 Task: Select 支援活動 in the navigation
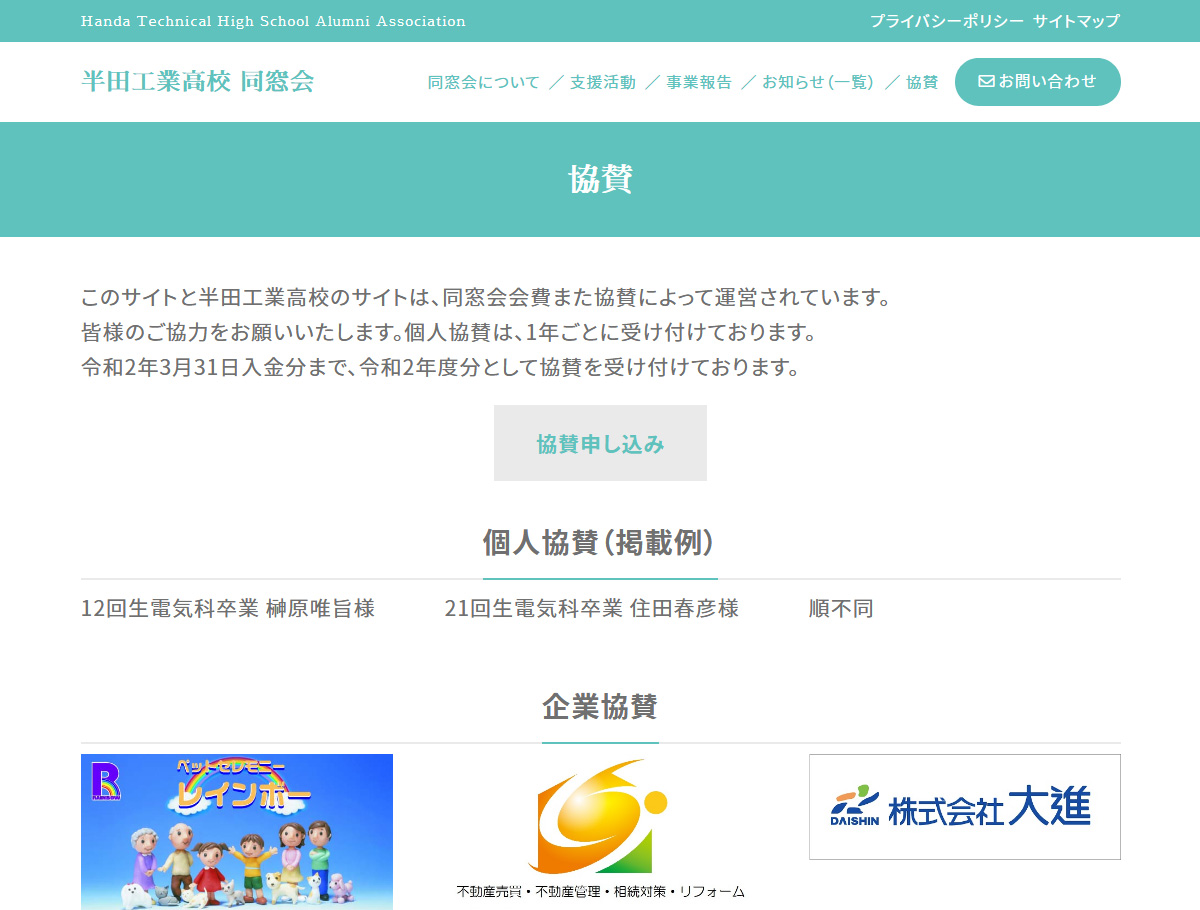pyautogui.click(x=602, y=82)
